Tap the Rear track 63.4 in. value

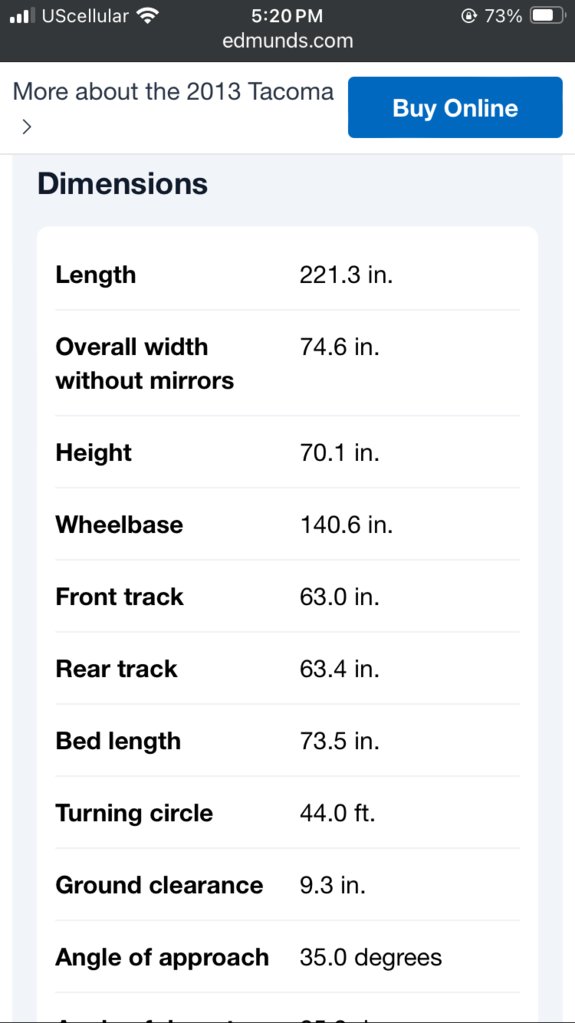tap(339, 669)
